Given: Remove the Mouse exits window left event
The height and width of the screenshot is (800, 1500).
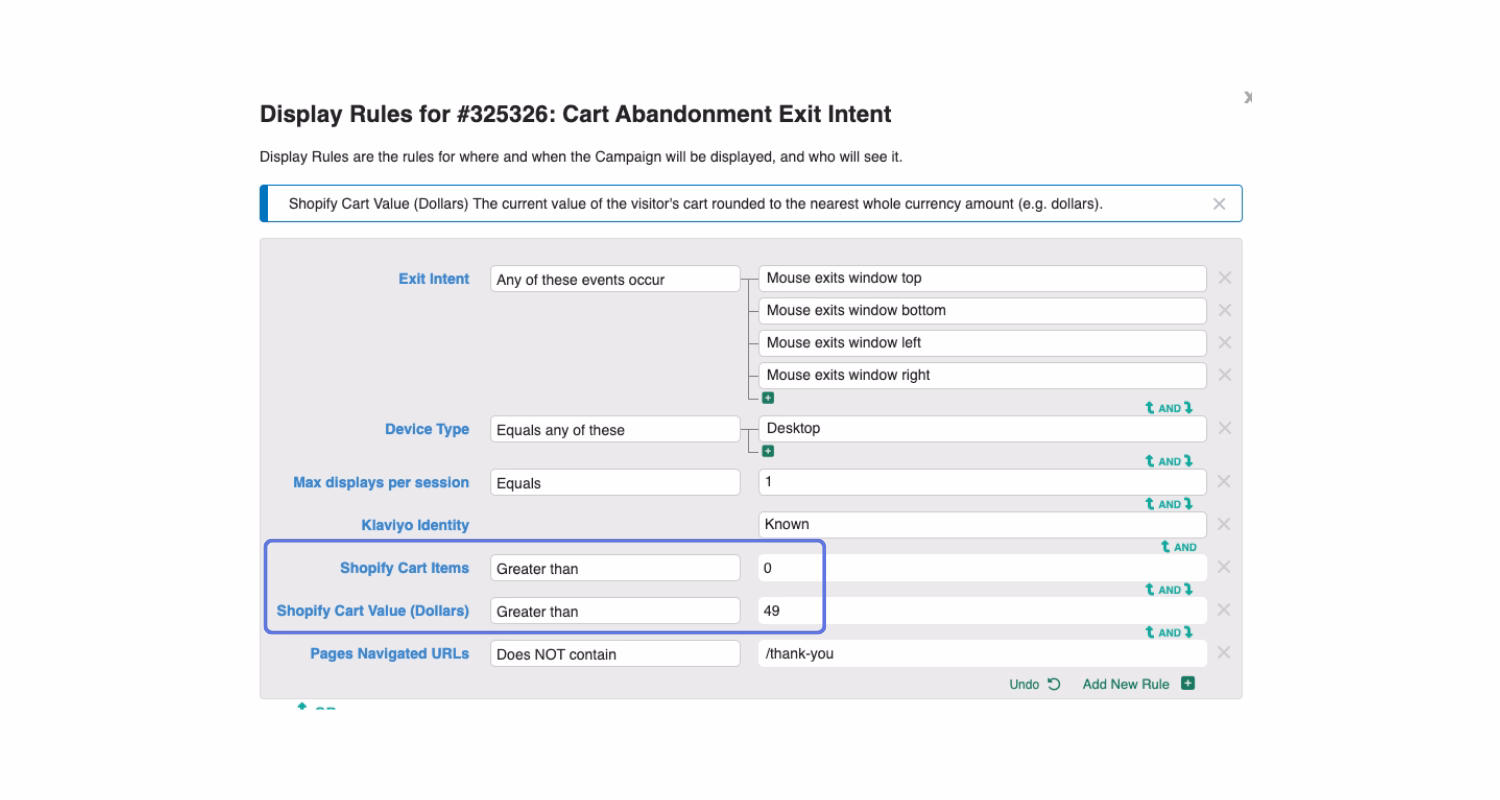Looking at the screenshot, I should [1224, 342].
